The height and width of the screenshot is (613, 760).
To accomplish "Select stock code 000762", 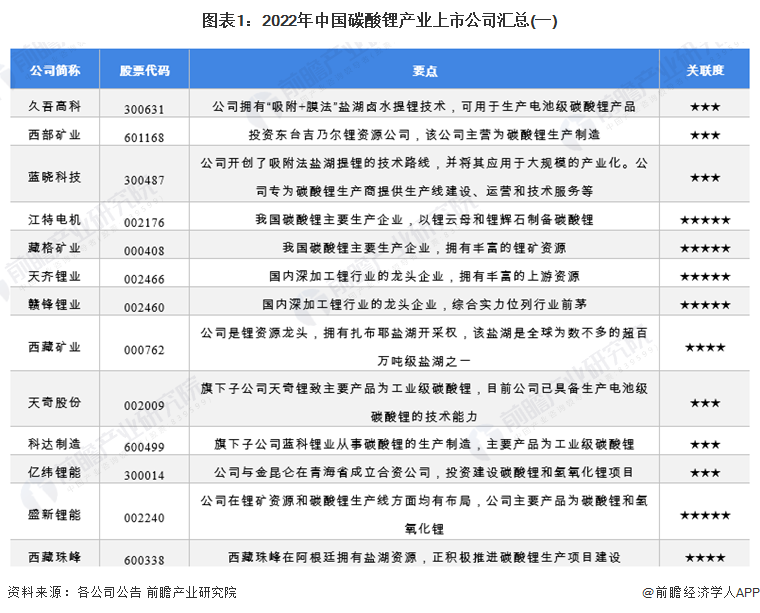I will (144, 350).
